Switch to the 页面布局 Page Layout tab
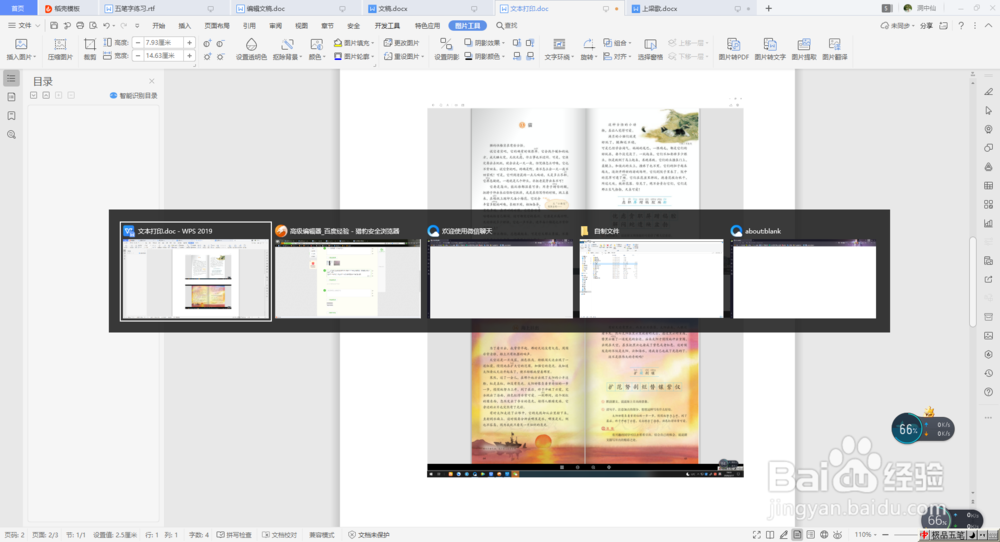This screenshot has height=542, width=1000. click(x=217, y=26)
